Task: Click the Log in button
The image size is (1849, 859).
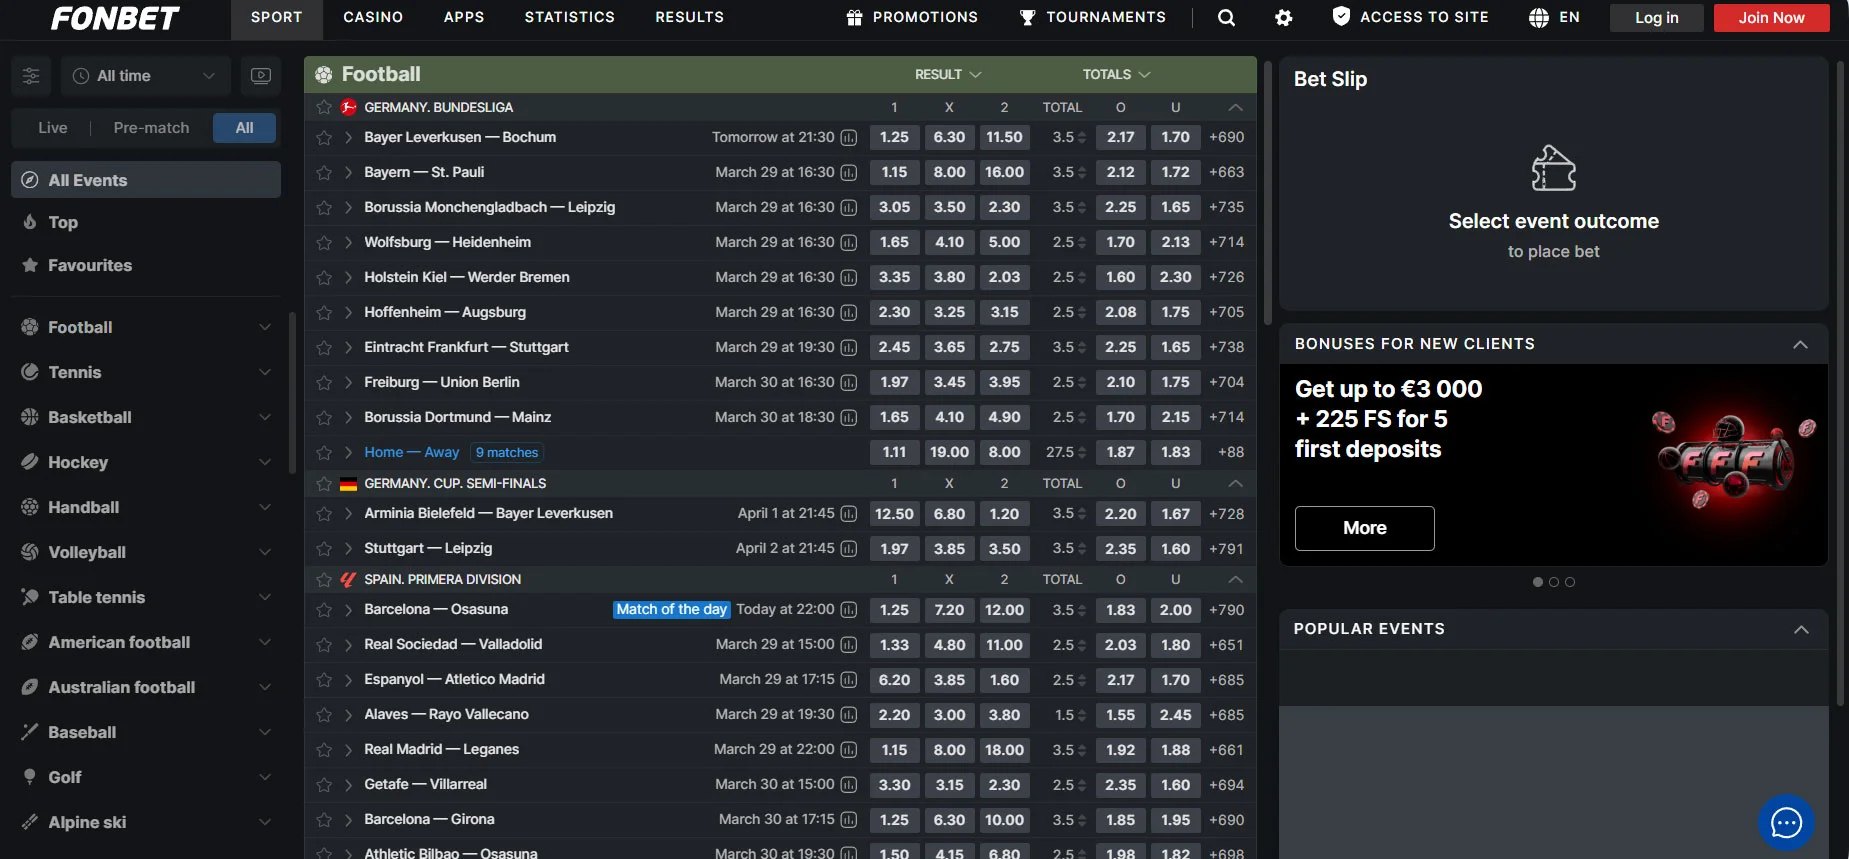Action: pos(1657,18)
